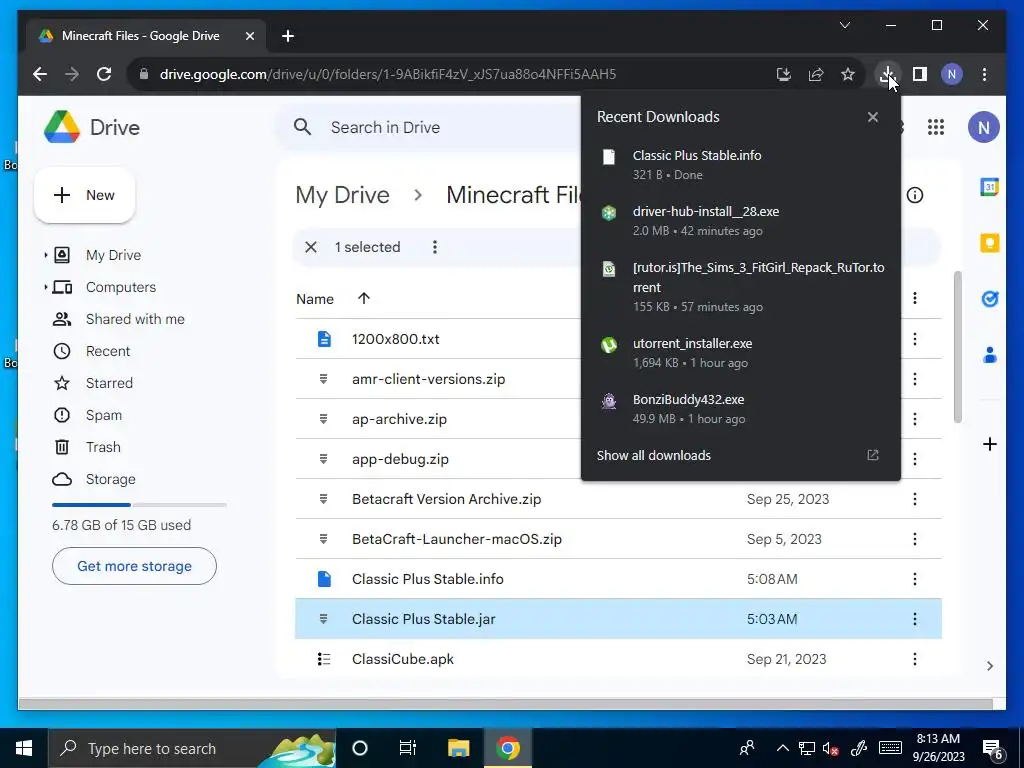Viewport: 1024px width, 768px height.
Task: Click the storage usage progress bar
Action: click(139, 505)
